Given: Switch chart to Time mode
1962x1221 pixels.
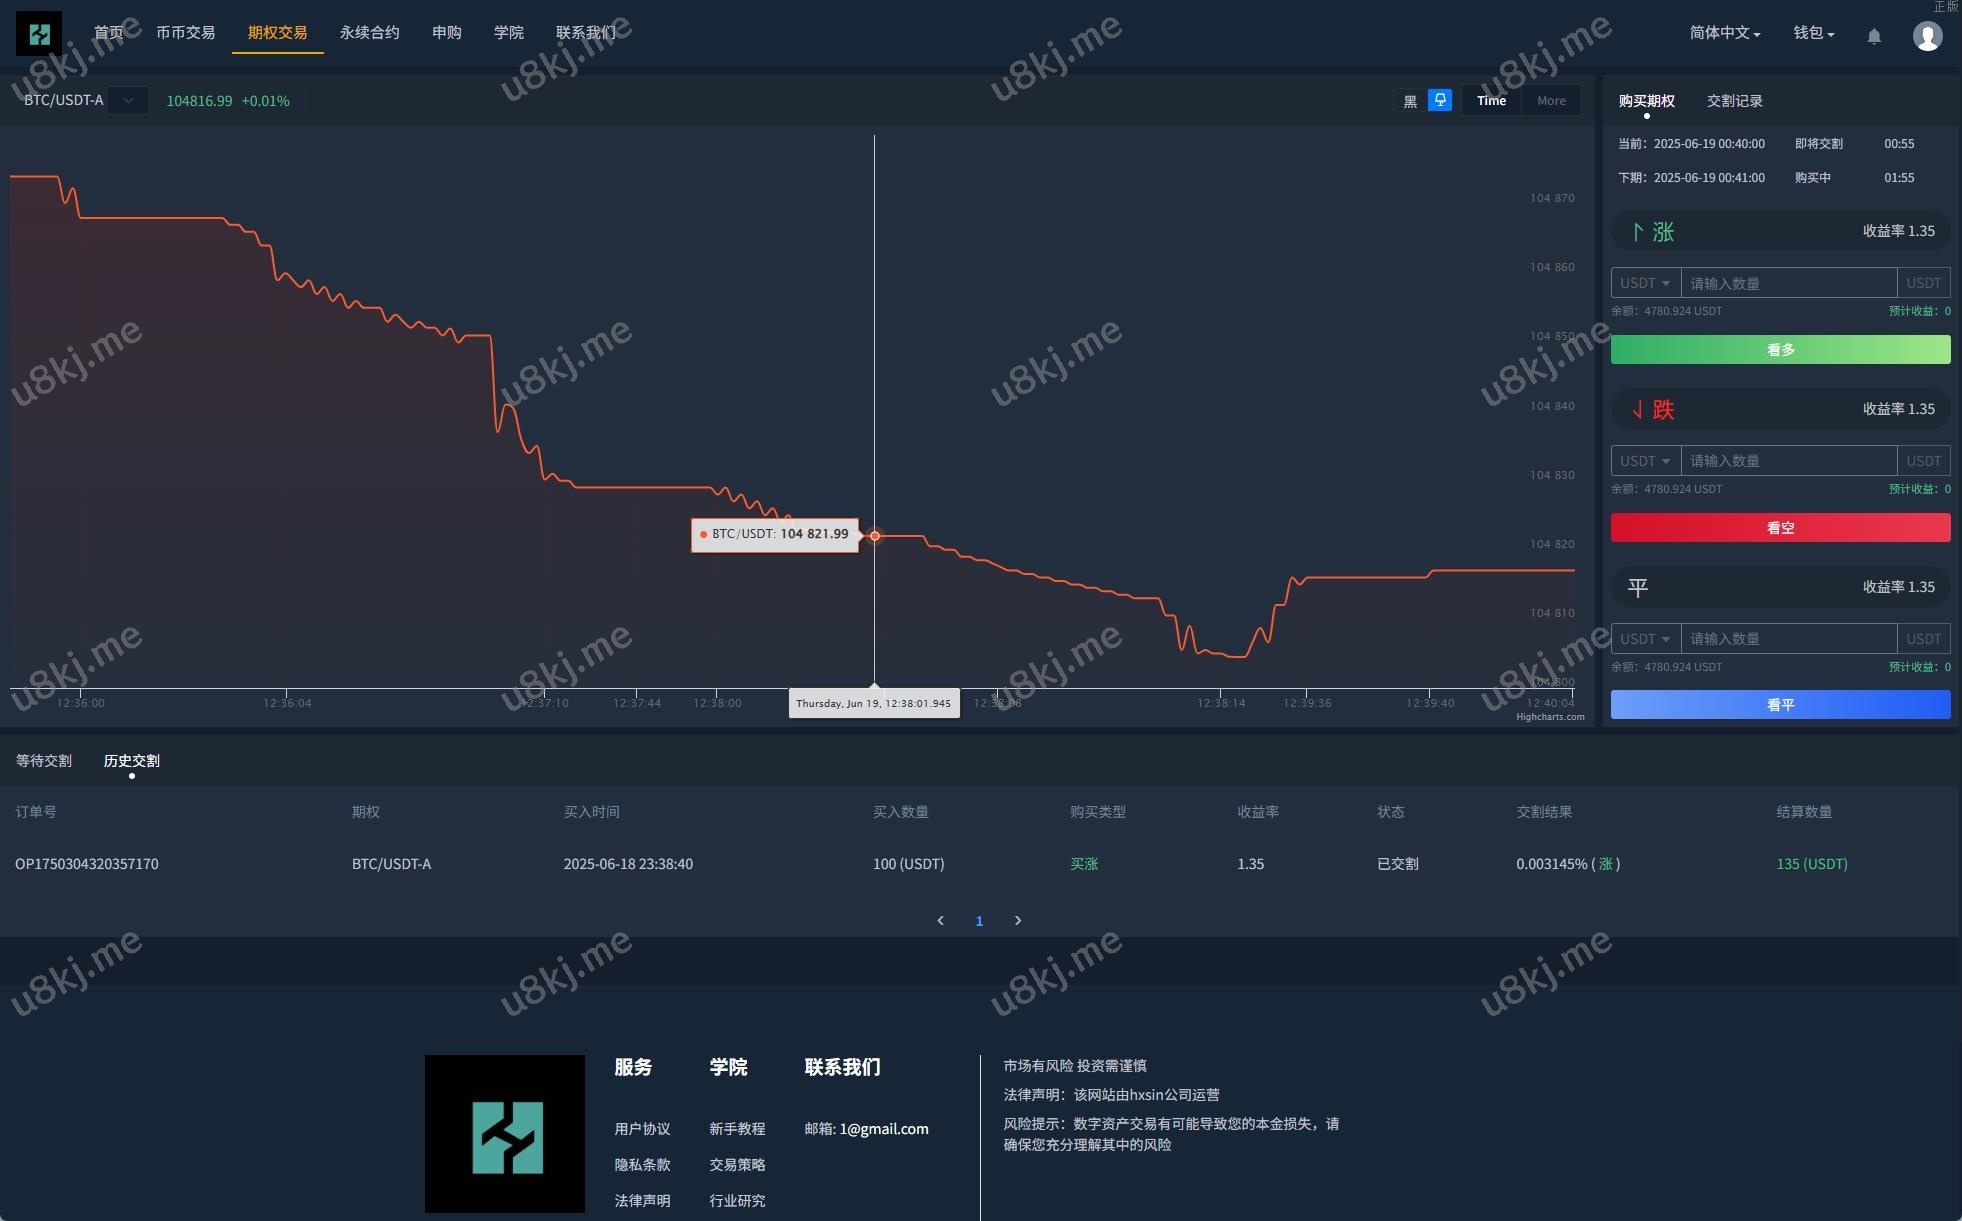Looking at the screenshot, I should coord(1491,101).
